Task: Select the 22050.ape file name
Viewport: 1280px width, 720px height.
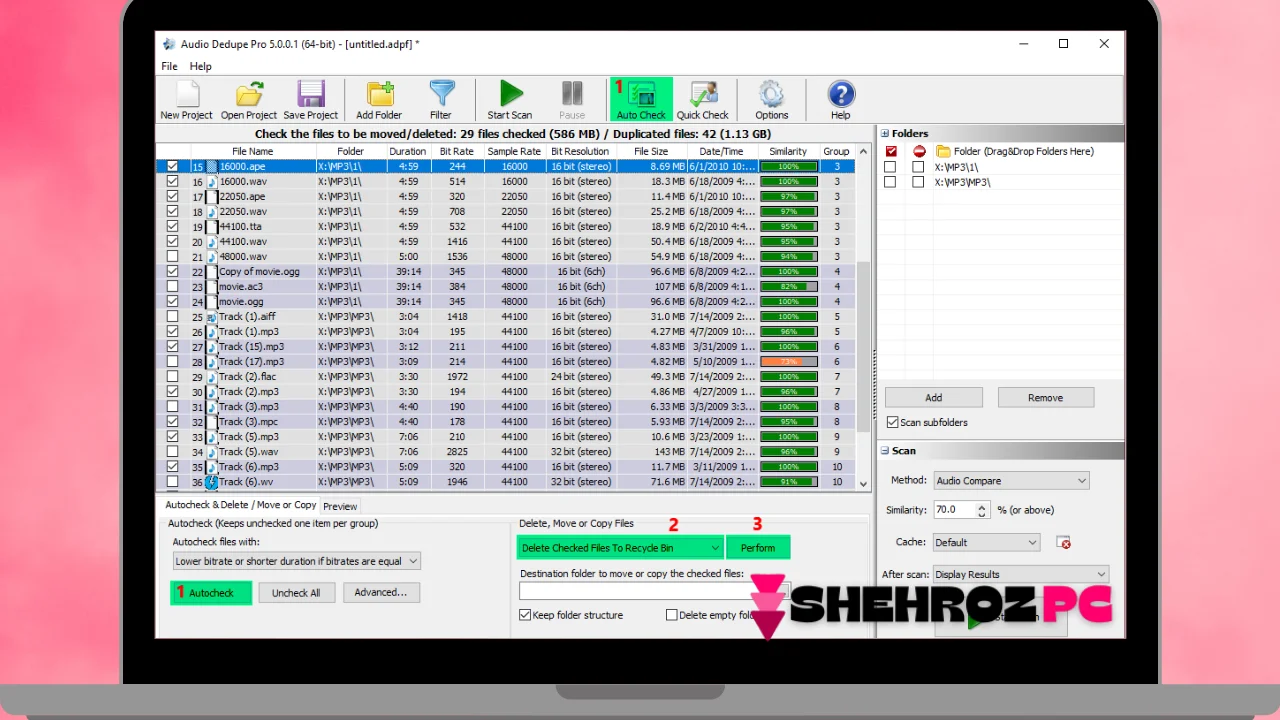Action: pyautogui.click(x=242, y=197)
